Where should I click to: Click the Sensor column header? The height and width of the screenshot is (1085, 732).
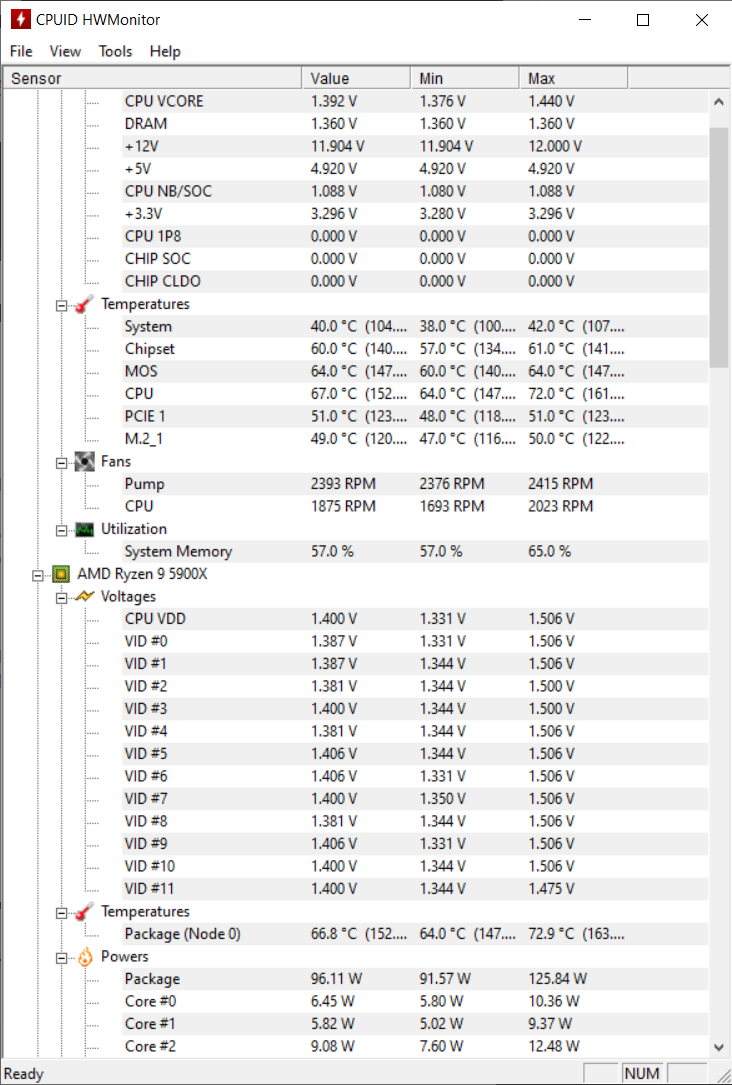click(153, 78)
